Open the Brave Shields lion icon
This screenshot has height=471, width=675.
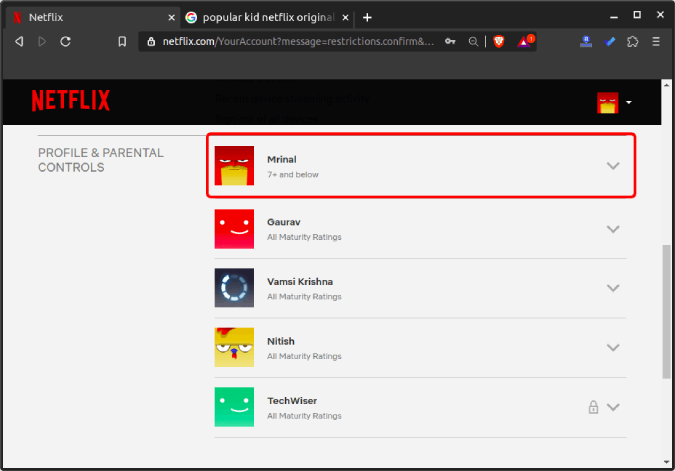point(499,41)
